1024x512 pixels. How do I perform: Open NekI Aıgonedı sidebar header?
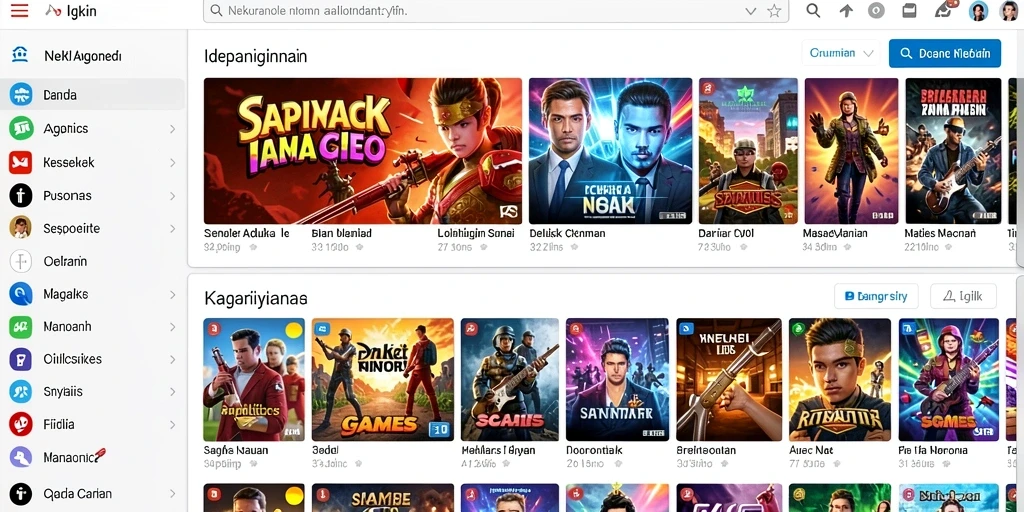[x=83, y=56]
